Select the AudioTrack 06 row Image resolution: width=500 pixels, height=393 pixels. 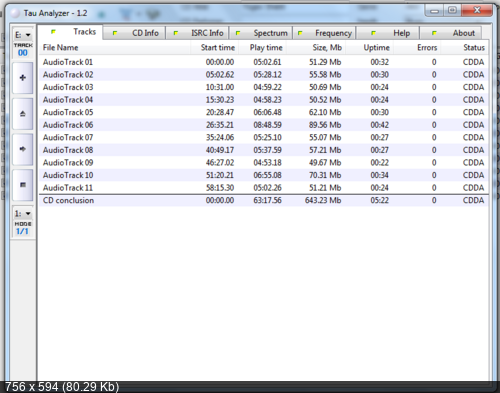(x=264, y=125)
